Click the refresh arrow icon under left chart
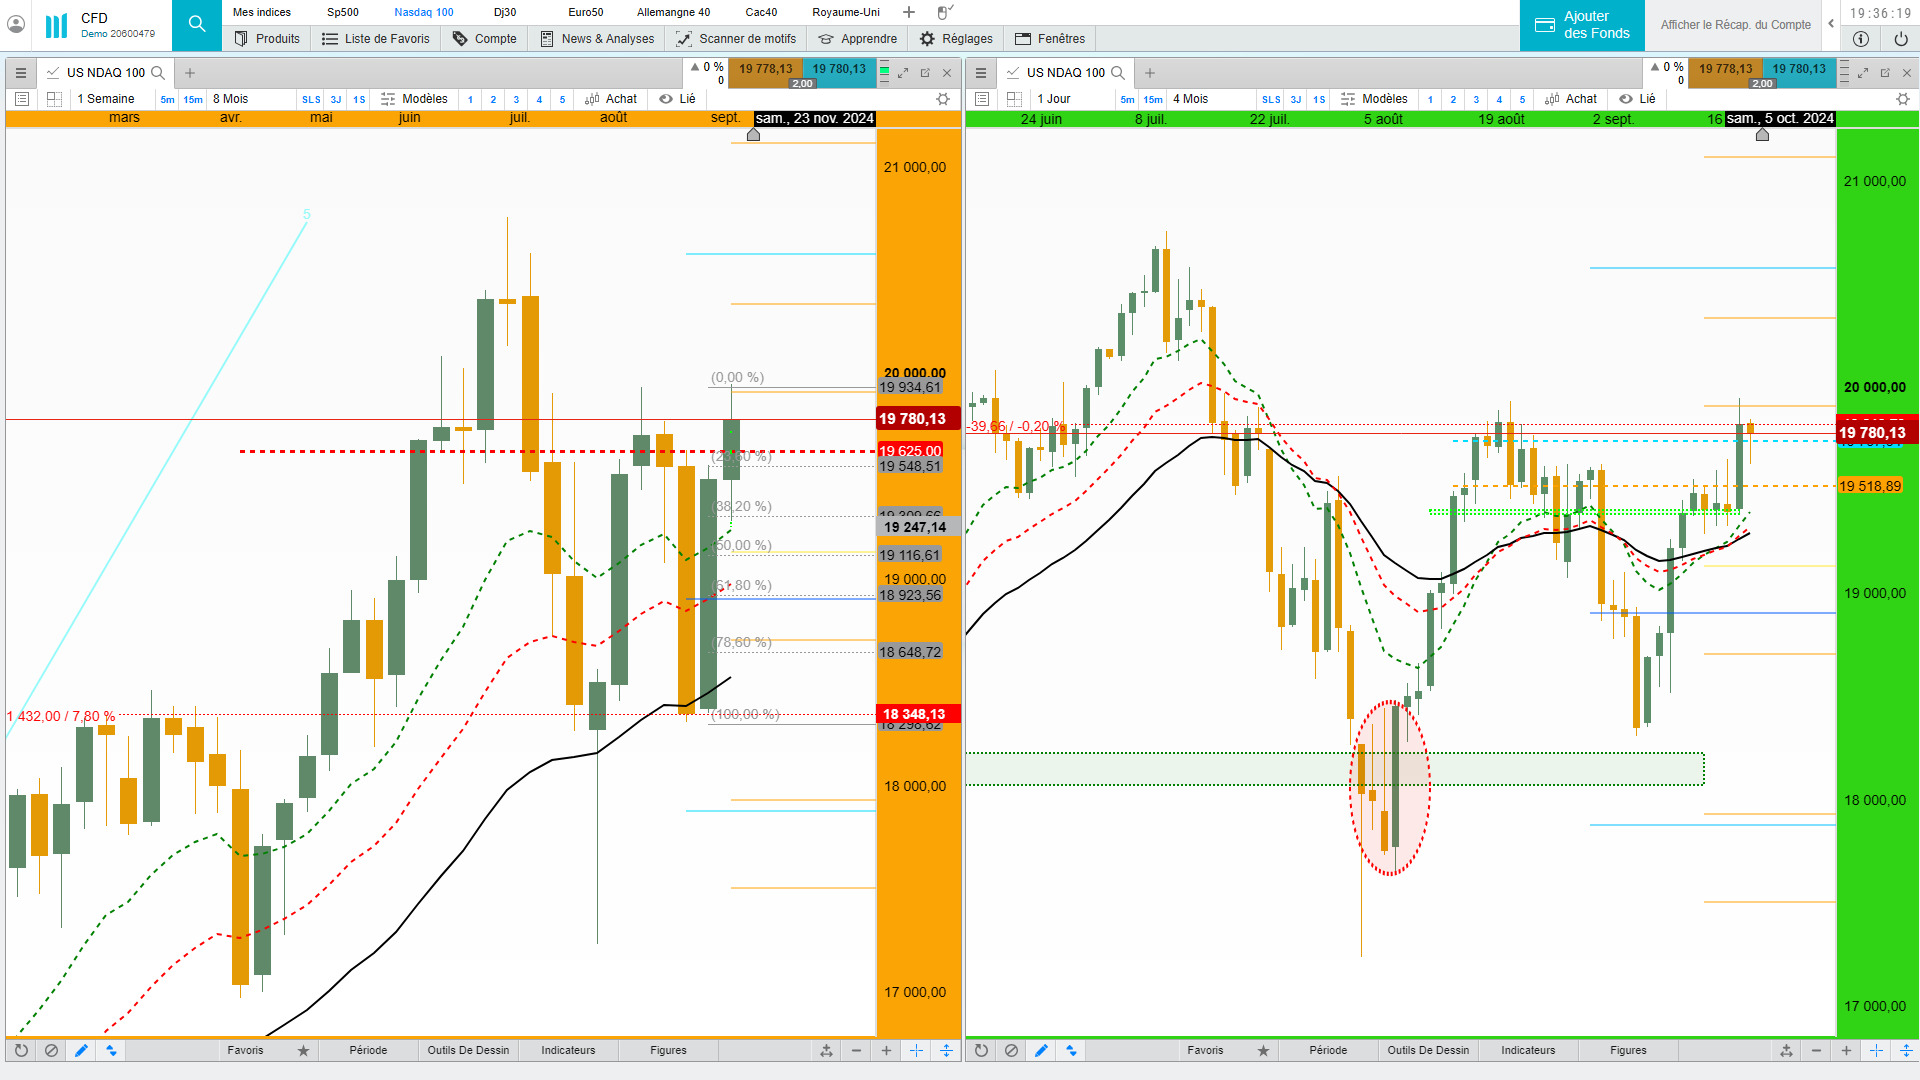Viewport: 1920px width, 1080px height. tap(21, 1051)
